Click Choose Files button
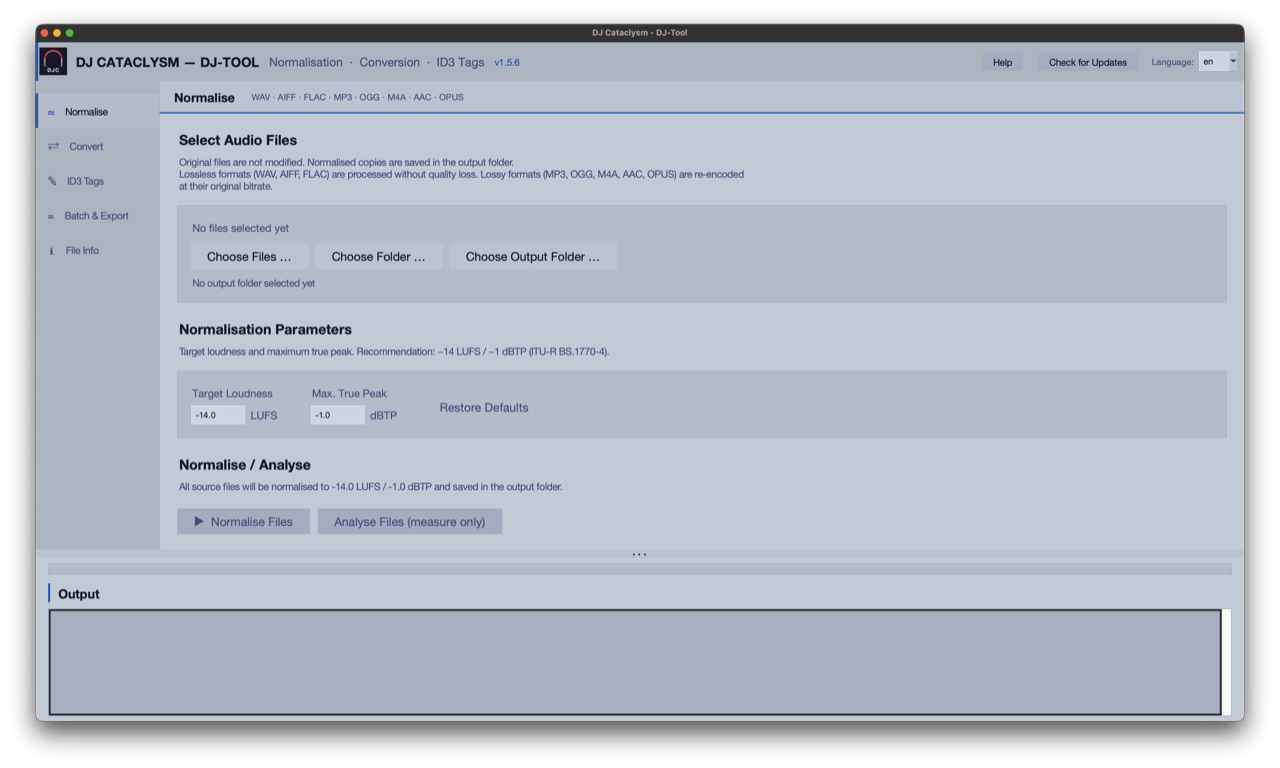The height and width of the screenshot is (768, 1280). tap(249, 257)
